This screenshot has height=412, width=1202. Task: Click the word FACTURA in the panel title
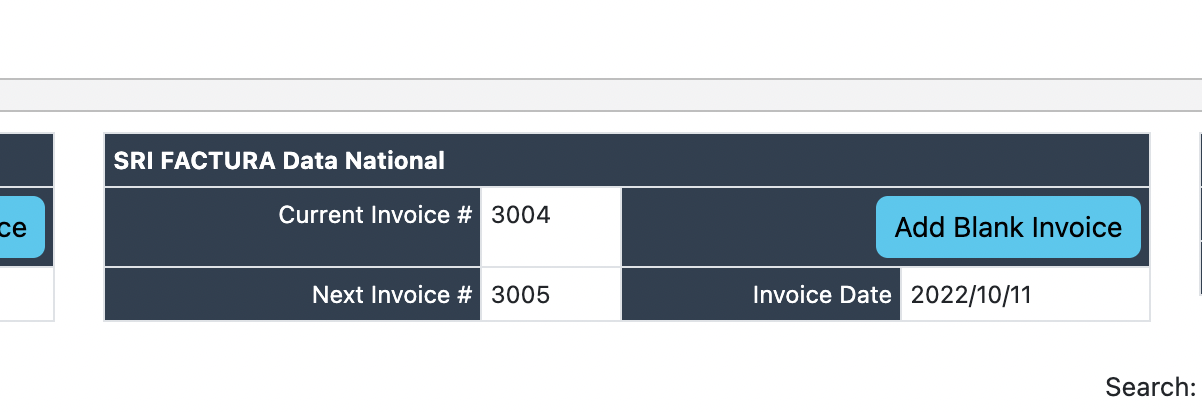pyautogui.click(x=218, y=160)
